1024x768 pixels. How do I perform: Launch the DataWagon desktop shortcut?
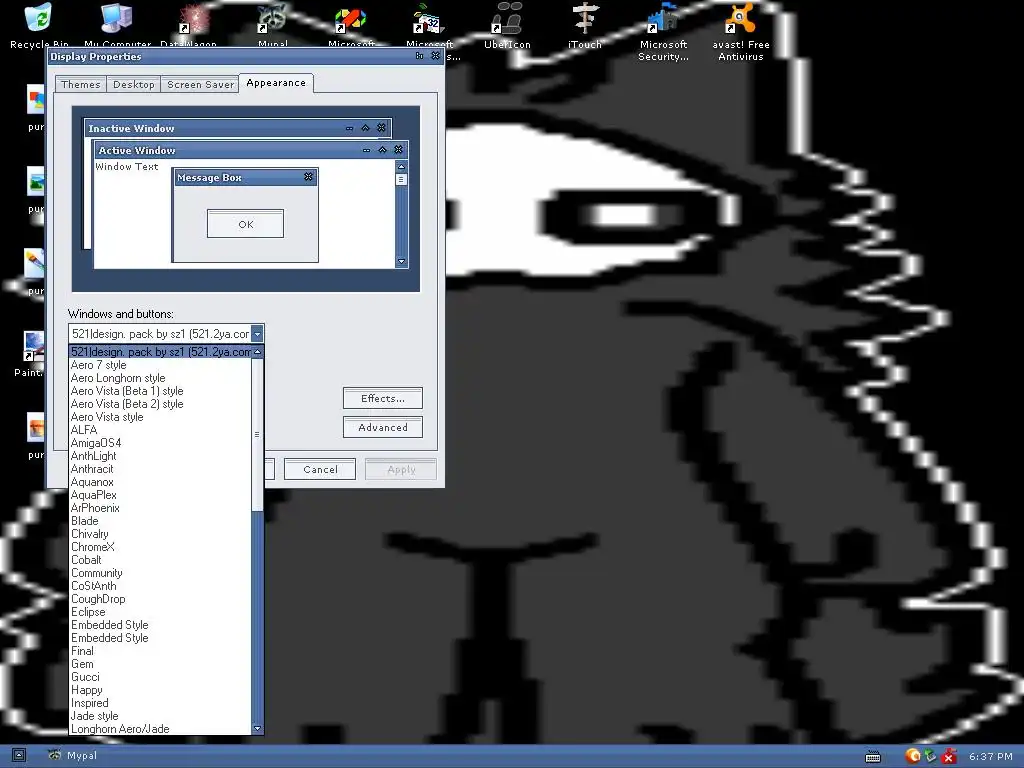[x=188, y=25]
